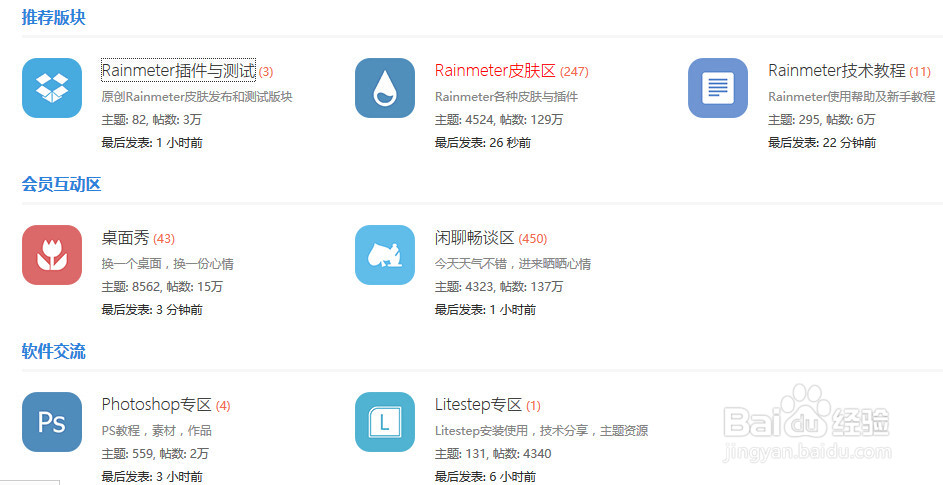Click today's post count (11) beside Rainmeter技术教程
Image resolution: width=943 pixels, height=485 pixels.
920,72
